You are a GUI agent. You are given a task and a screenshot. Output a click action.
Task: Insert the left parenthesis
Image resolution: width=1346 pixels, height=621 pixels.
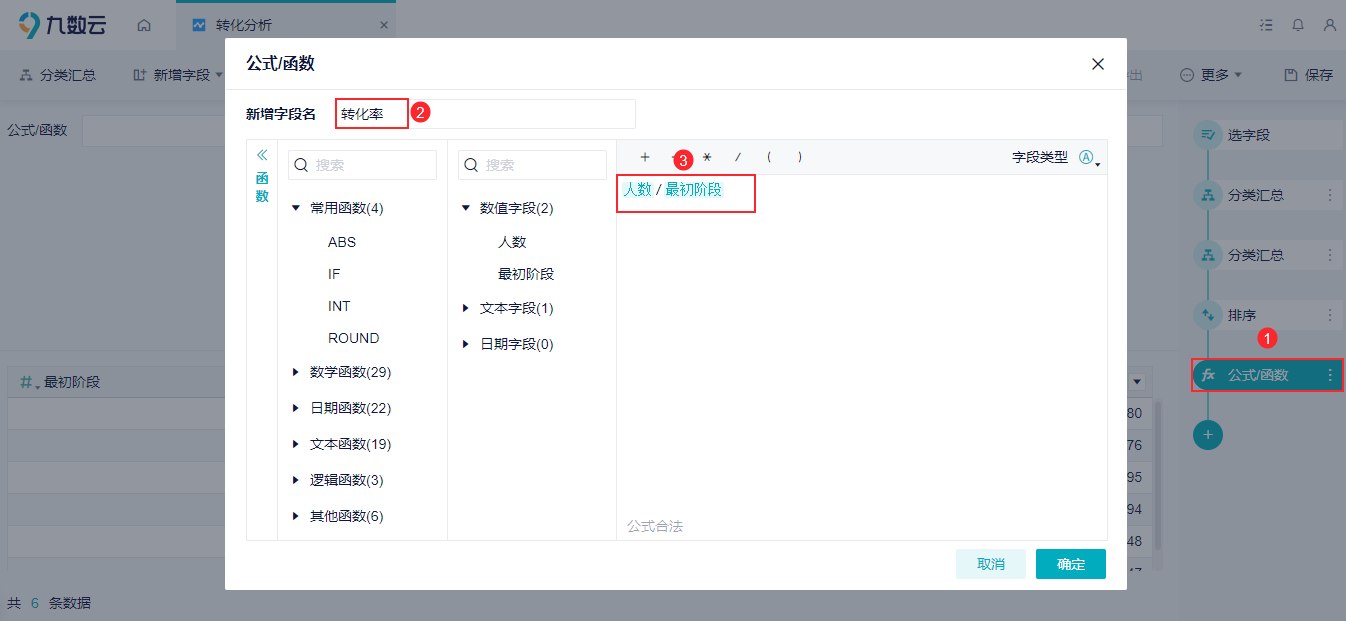tap(769, 157)
